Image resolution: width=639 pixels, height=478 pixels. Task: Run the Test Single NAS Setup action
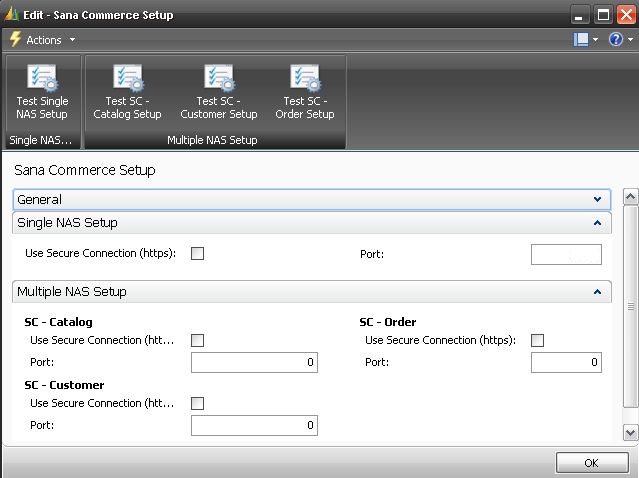(x=42, y=92)
